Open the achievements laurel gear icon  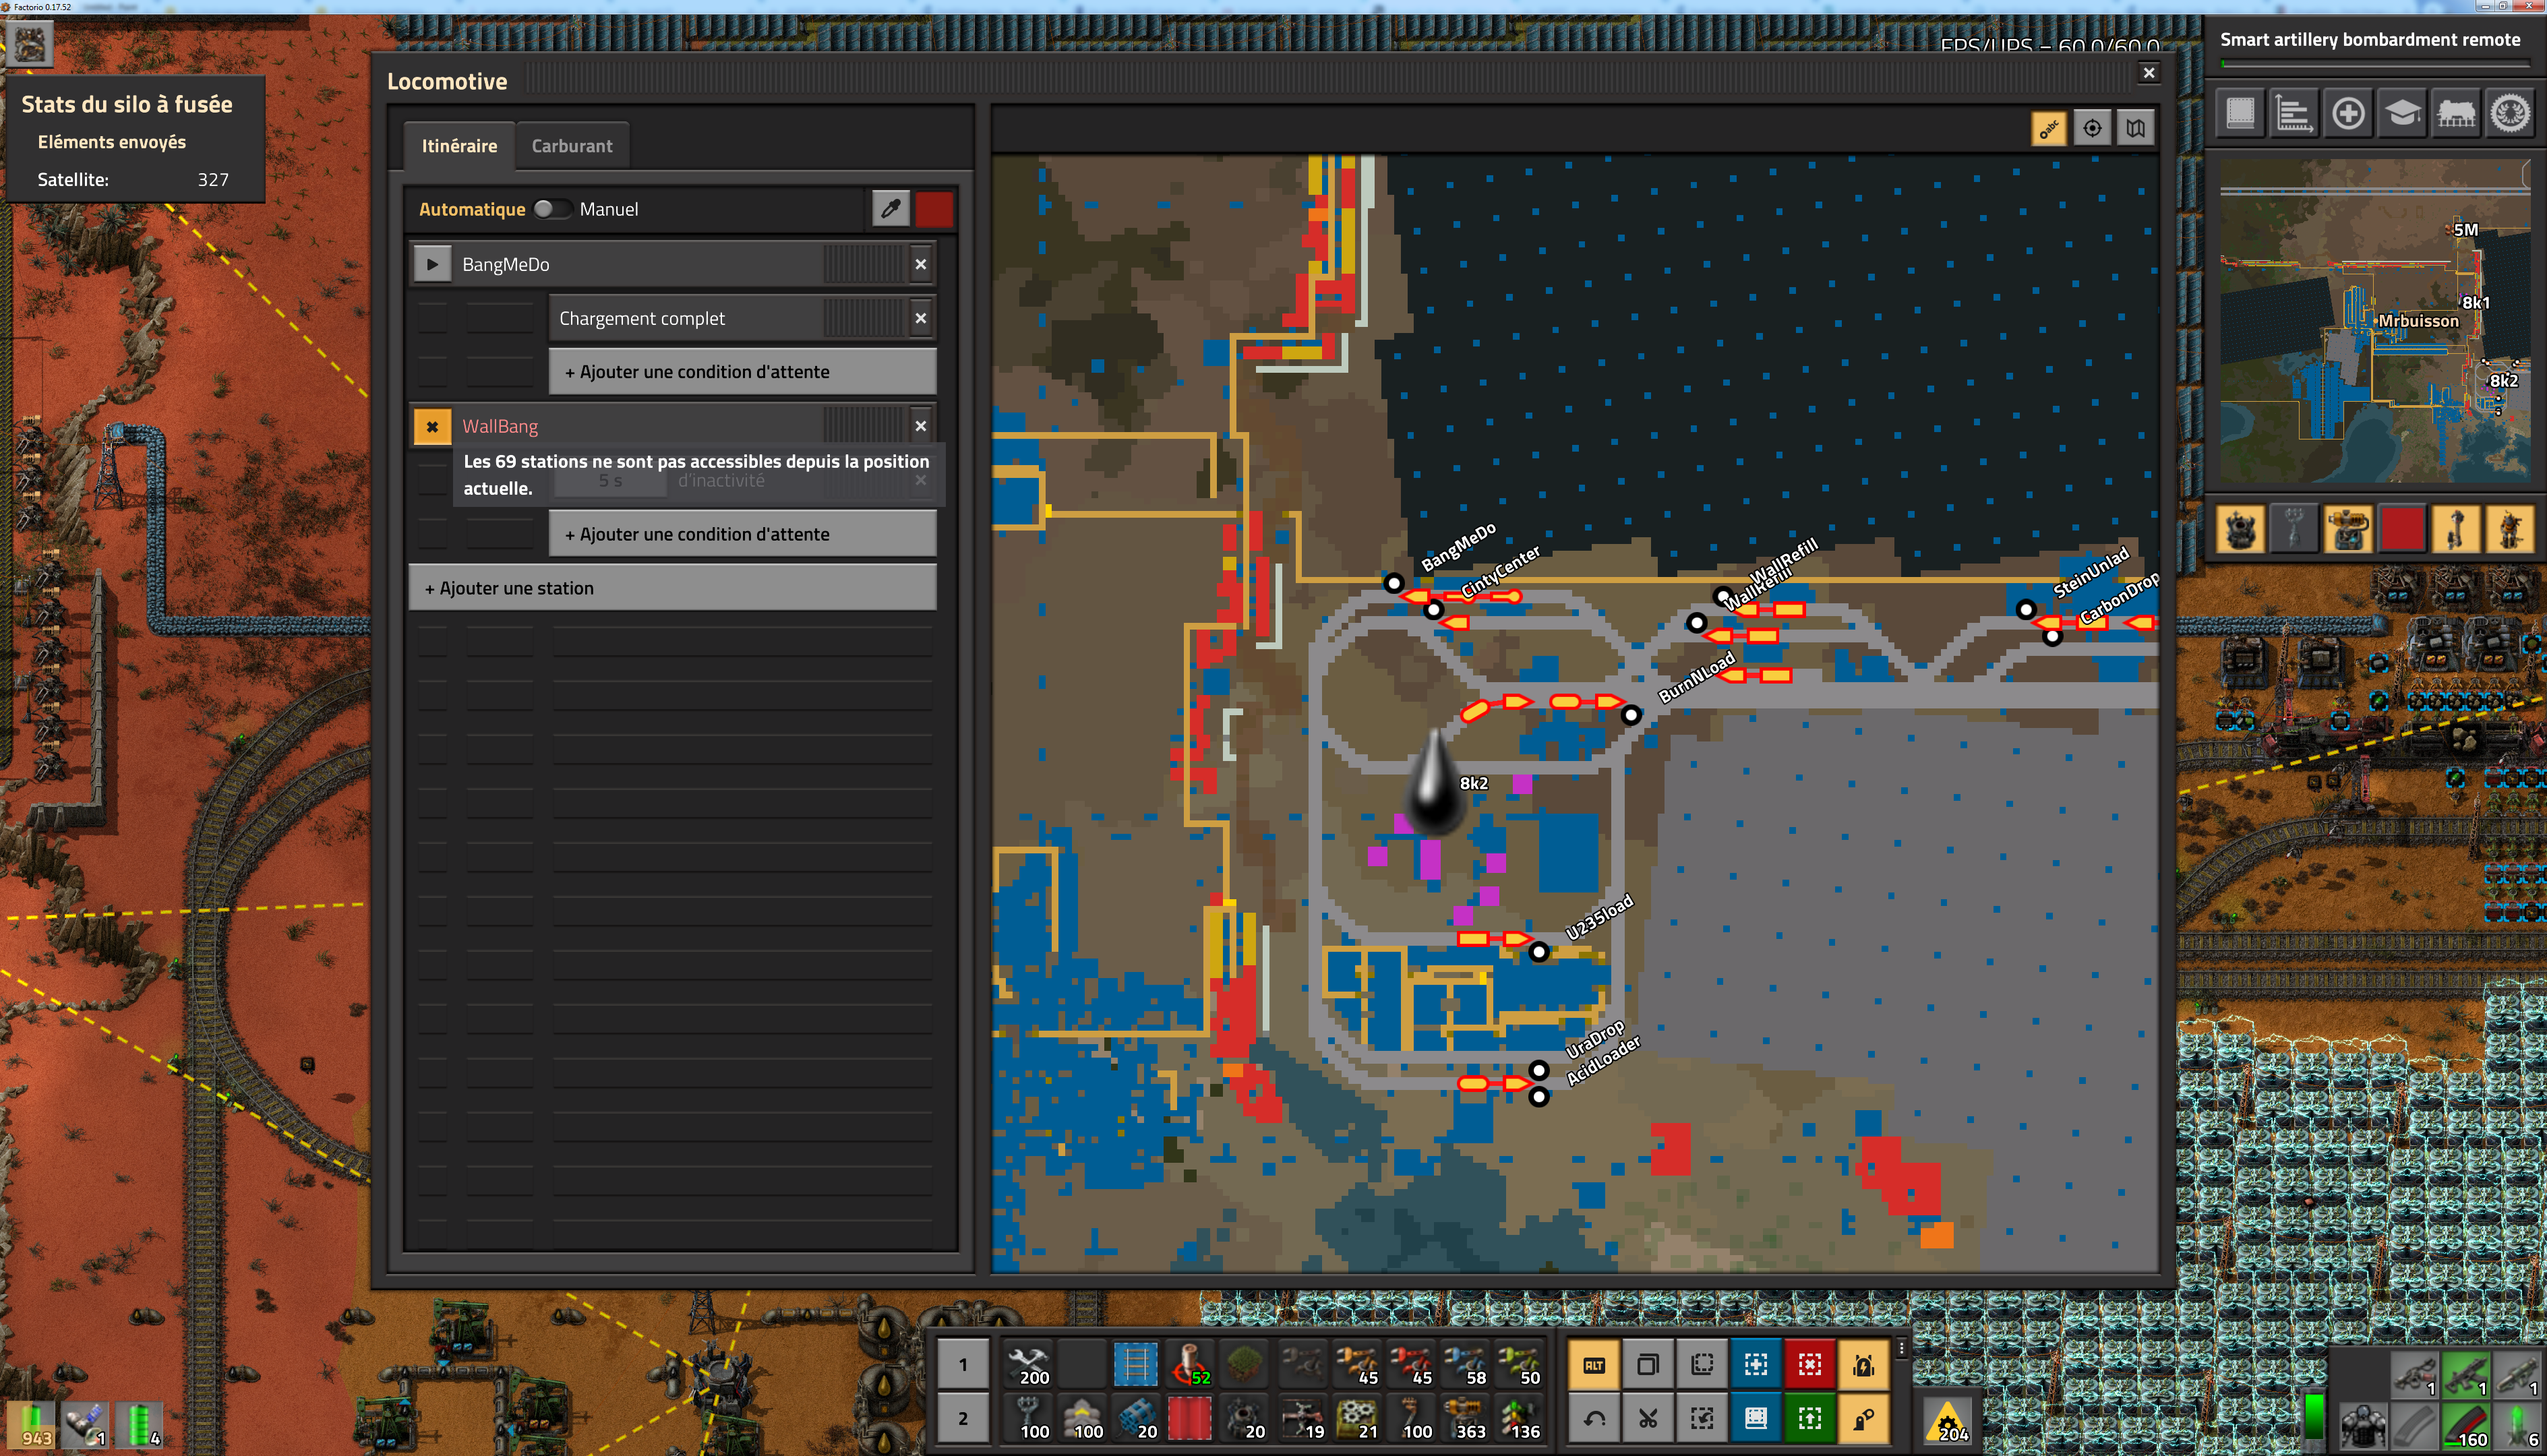click(x=2510, y=113)
